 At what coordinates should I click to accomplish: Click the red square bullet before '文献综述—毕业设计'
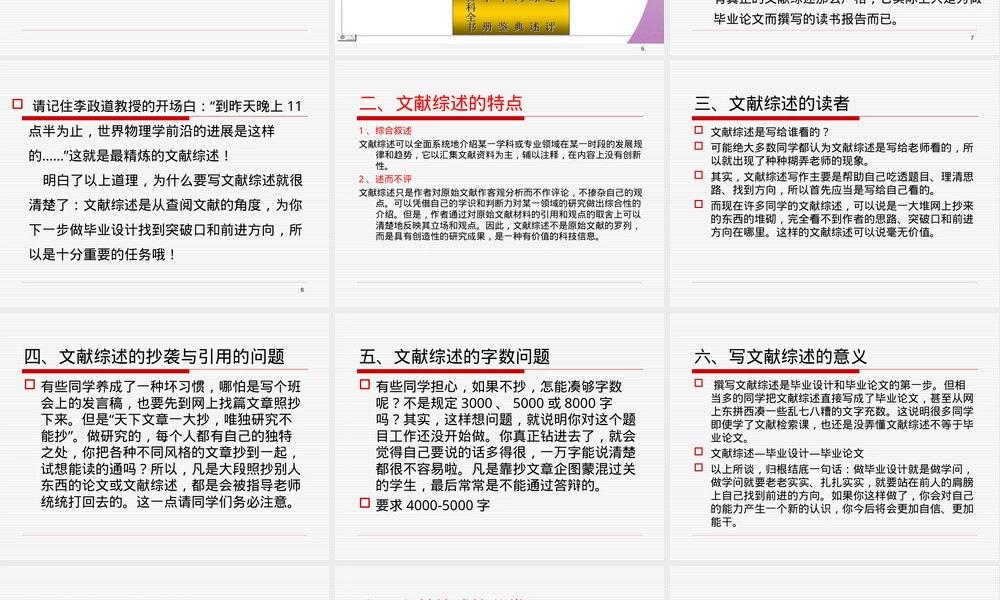click(x=698, y=451)
